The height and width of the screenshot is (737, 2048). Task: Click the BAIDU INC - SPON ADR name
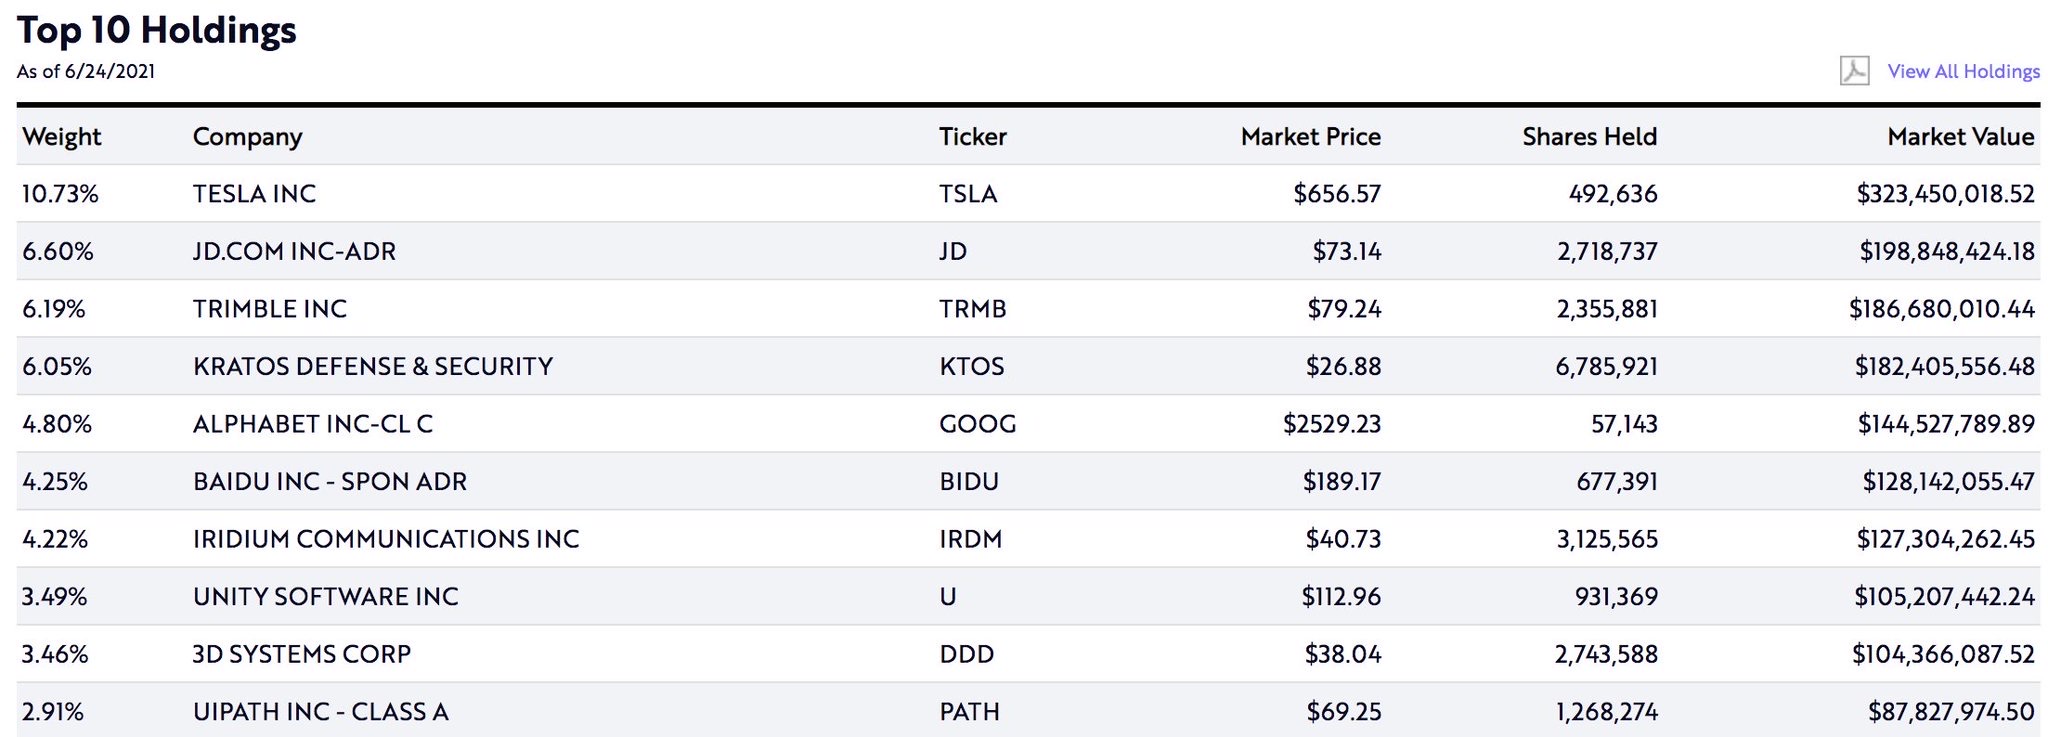point(329,482)
